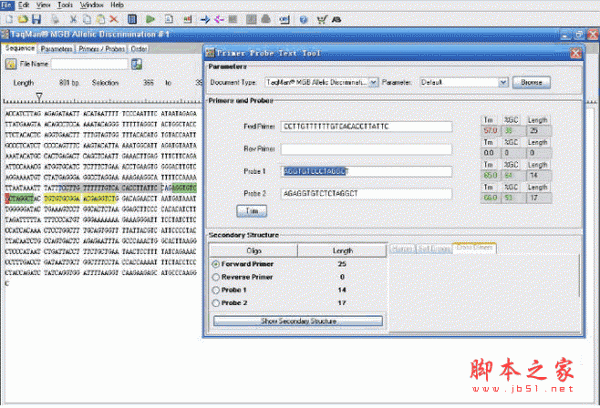This screenshot has width=600, height=408.
Task: Click the sequence ruler position marker triangle
Action: (39, 96)
